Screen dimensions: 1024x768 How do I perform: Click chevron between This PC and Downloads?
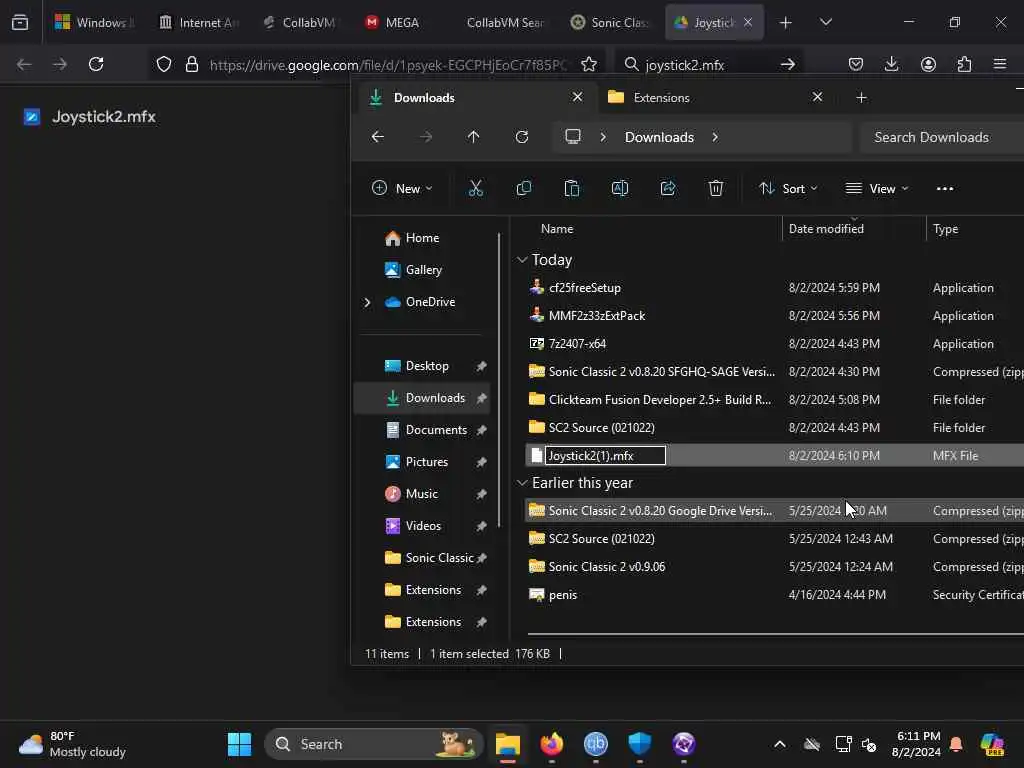603,137
